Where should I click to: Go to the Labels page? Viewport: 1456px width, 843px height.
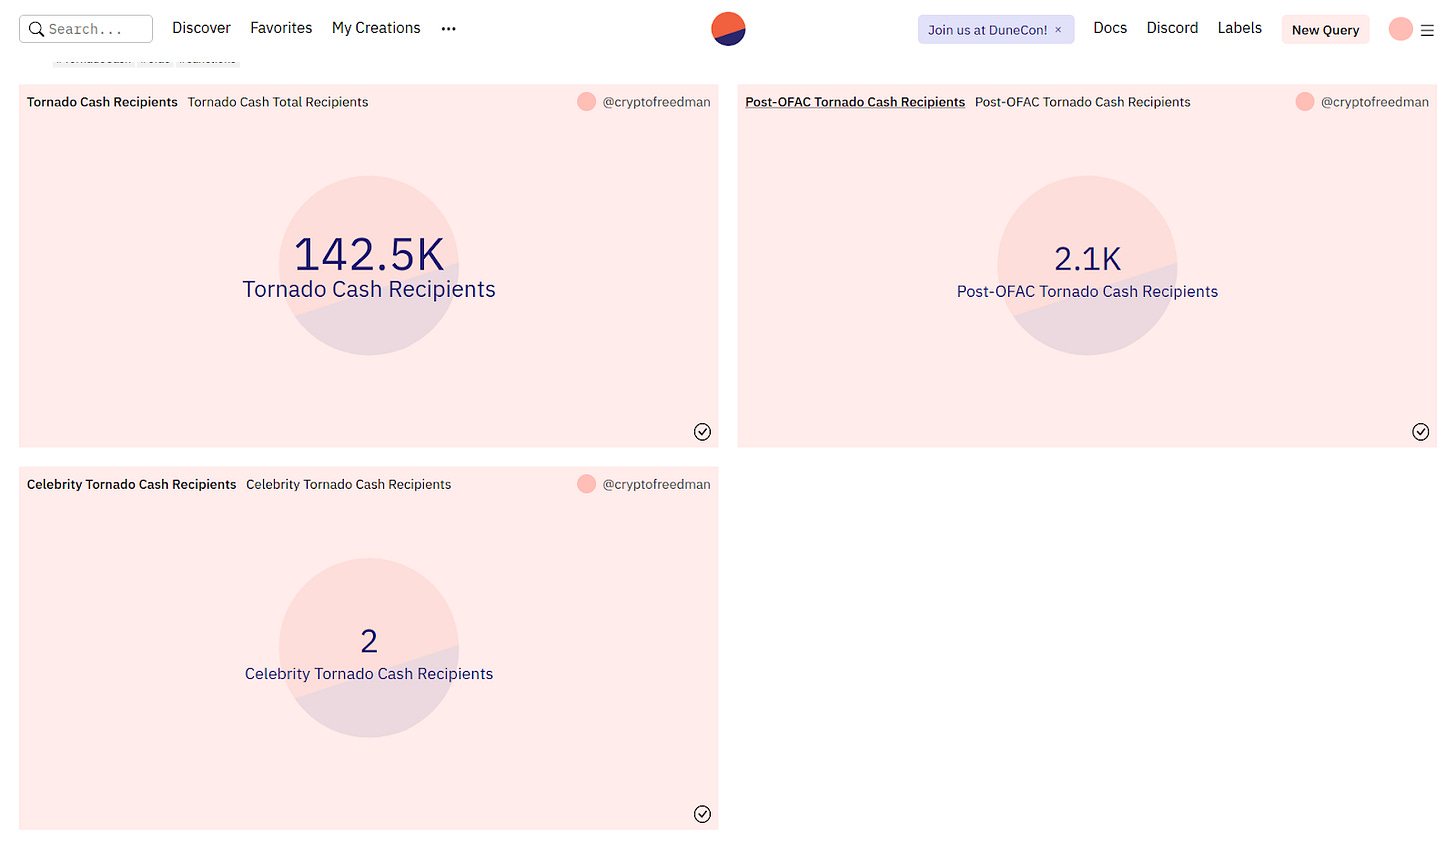coord(1239,28)
